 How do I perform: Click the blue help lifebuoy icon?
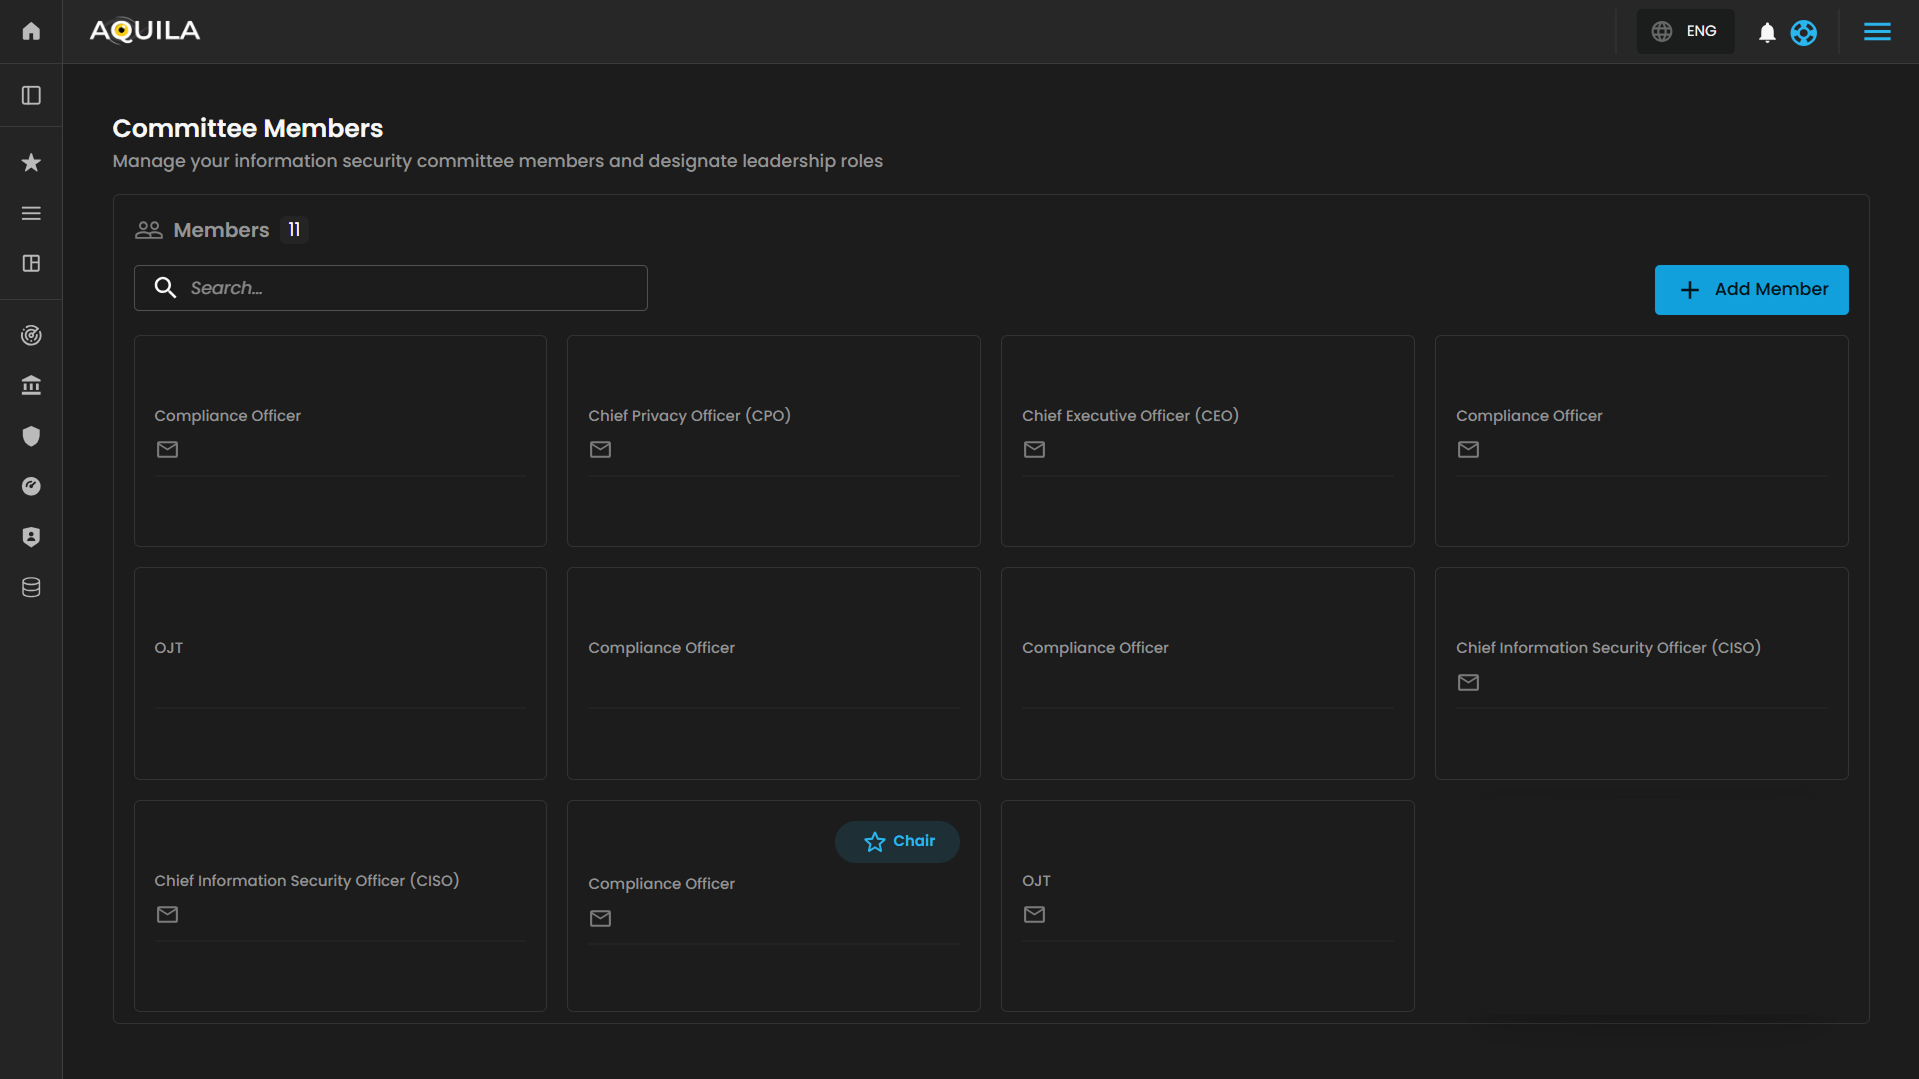pos(1803,33)
